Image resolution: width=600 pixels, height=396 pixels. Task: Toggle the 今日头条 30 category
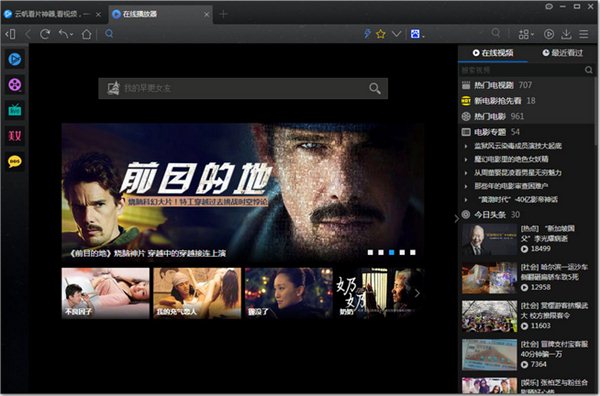[x=527, y=215]
